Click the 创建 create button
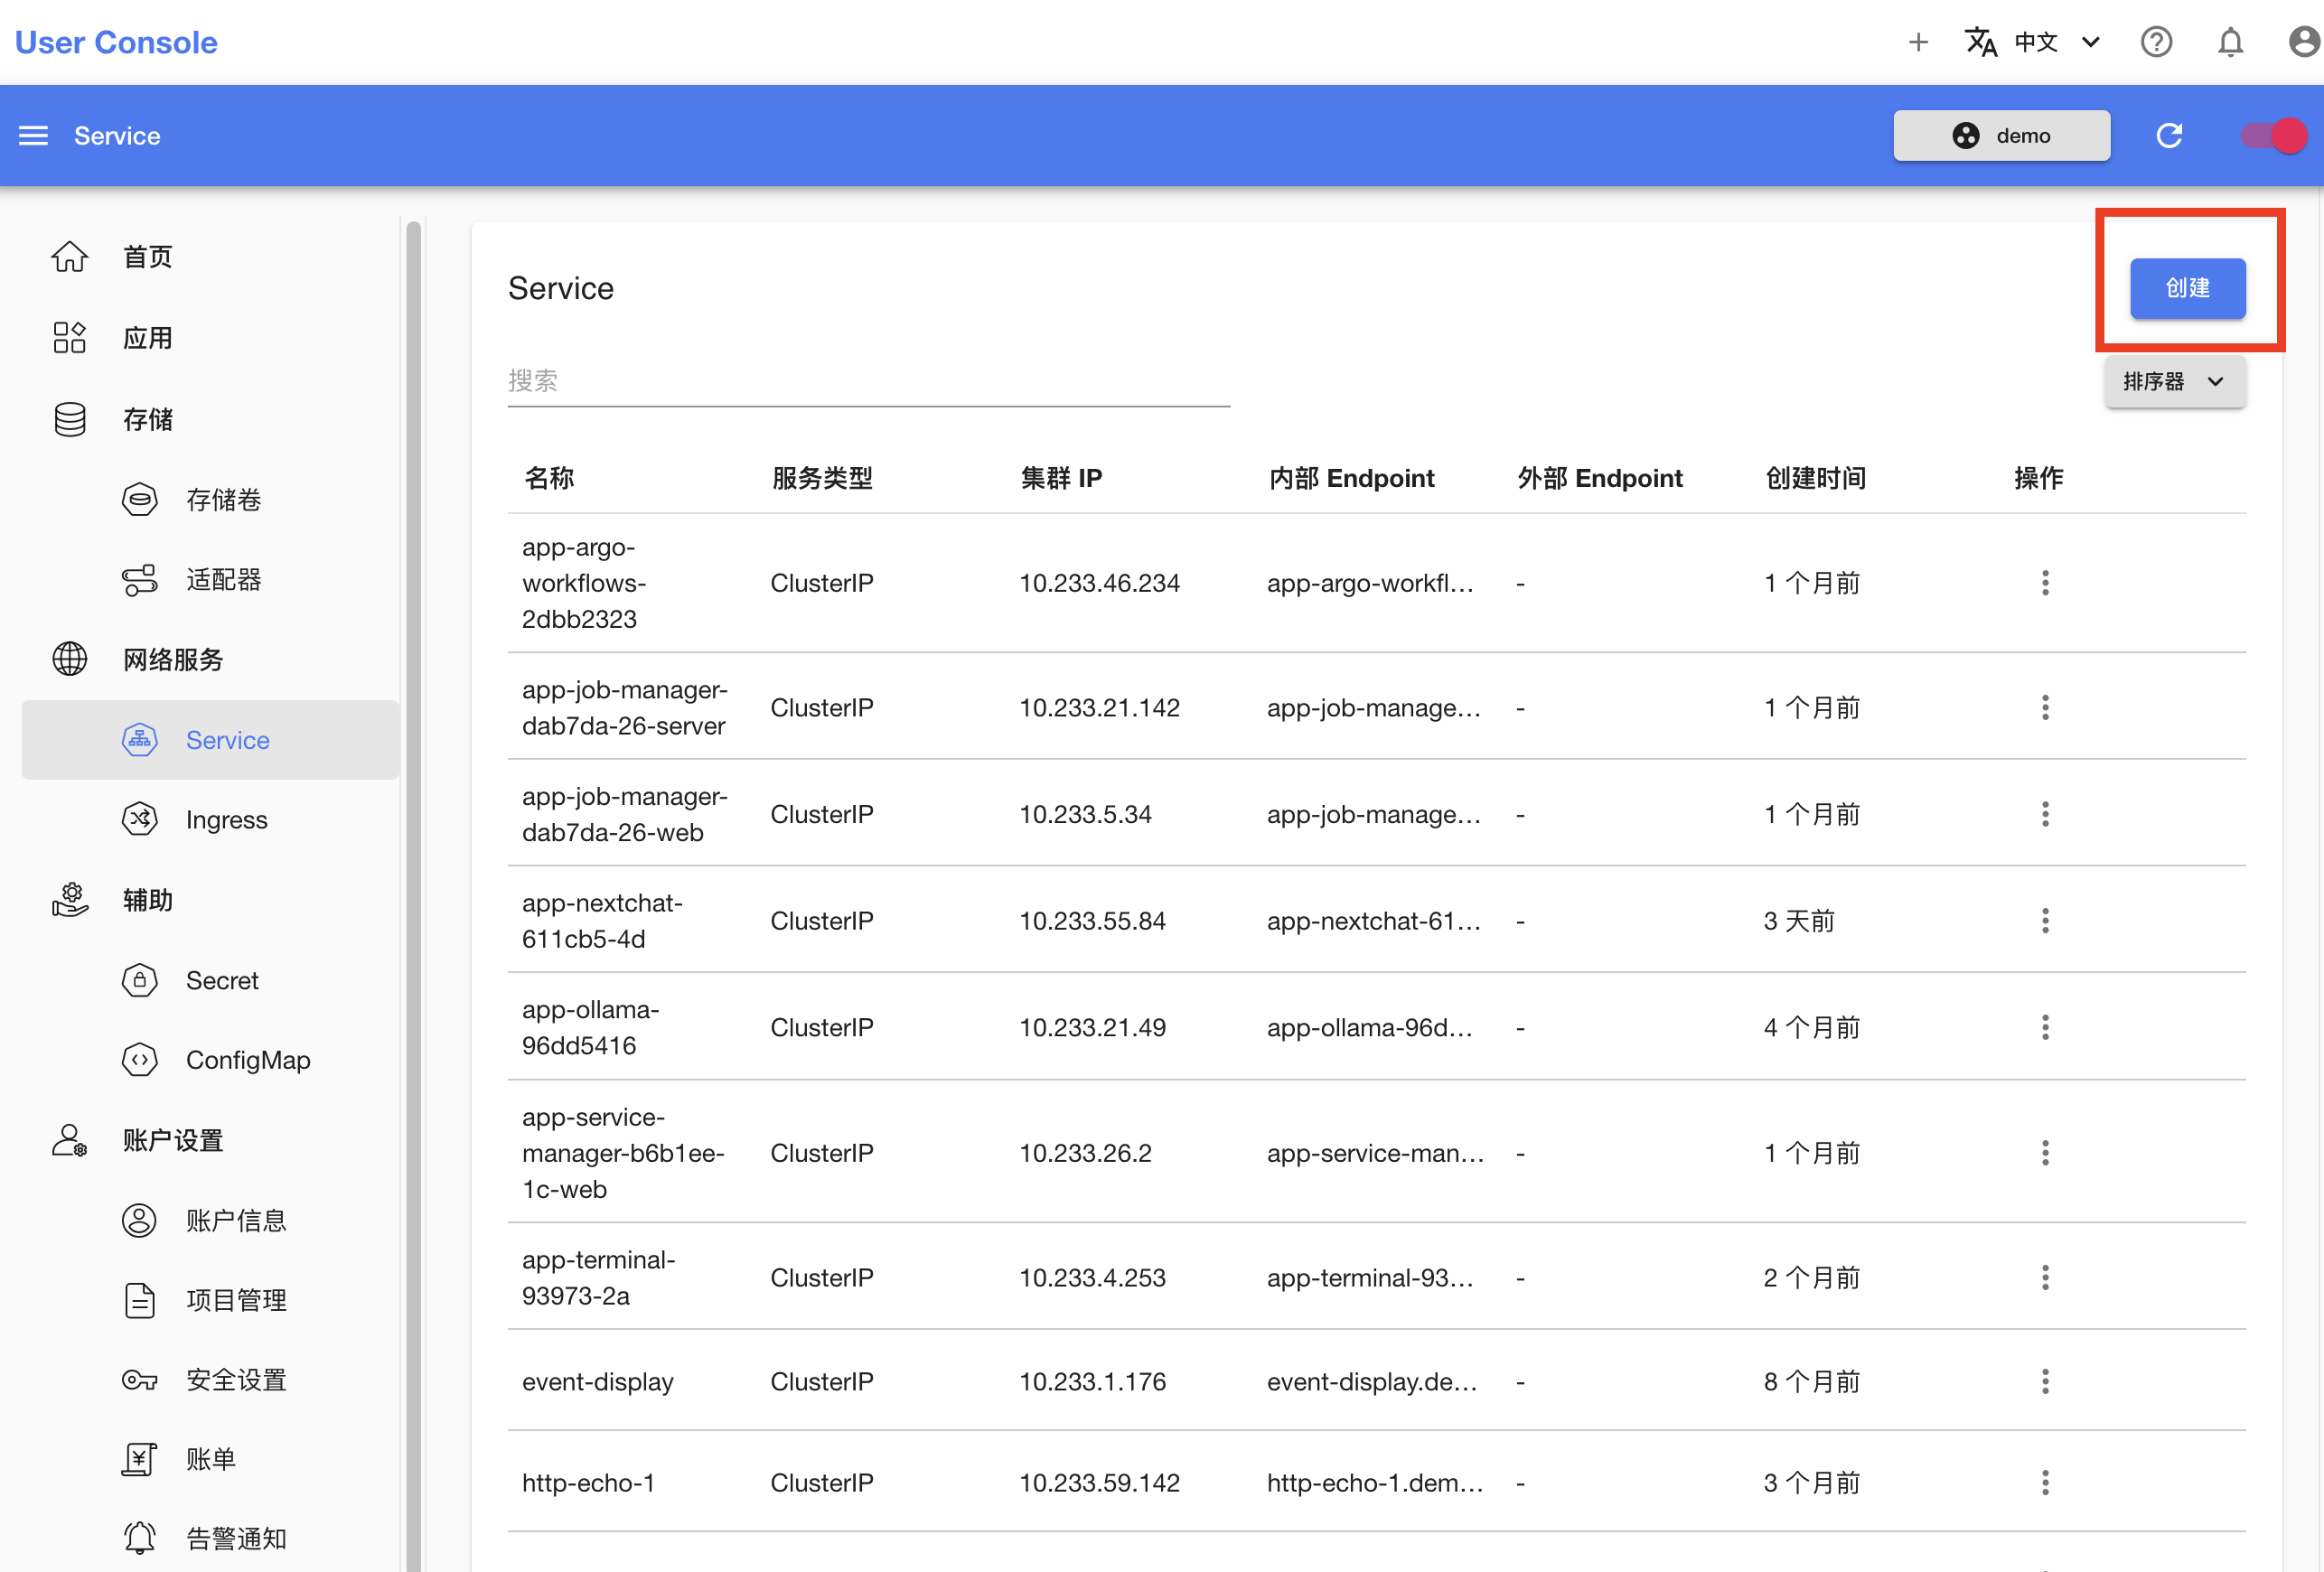 (x=2187, y=288)
